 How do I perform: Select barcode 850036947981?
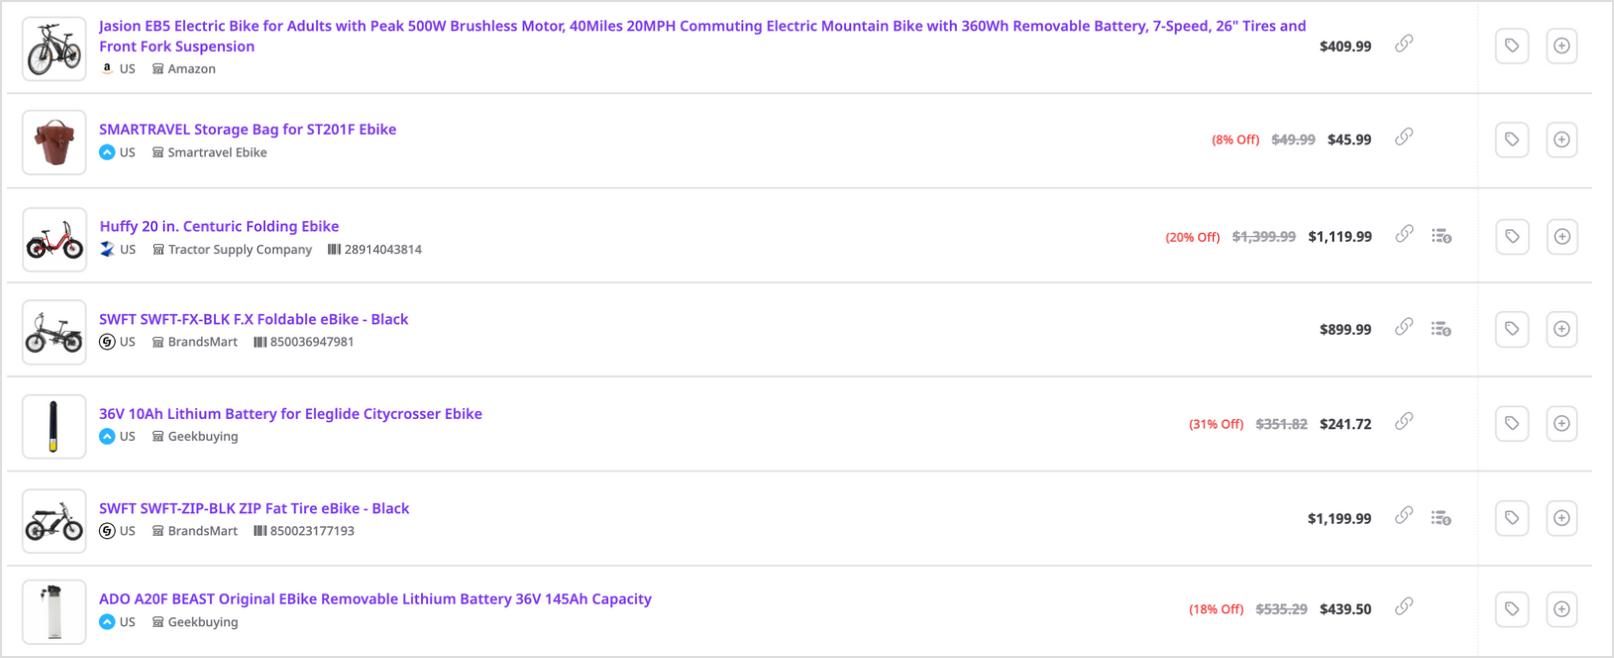(312, 342)
